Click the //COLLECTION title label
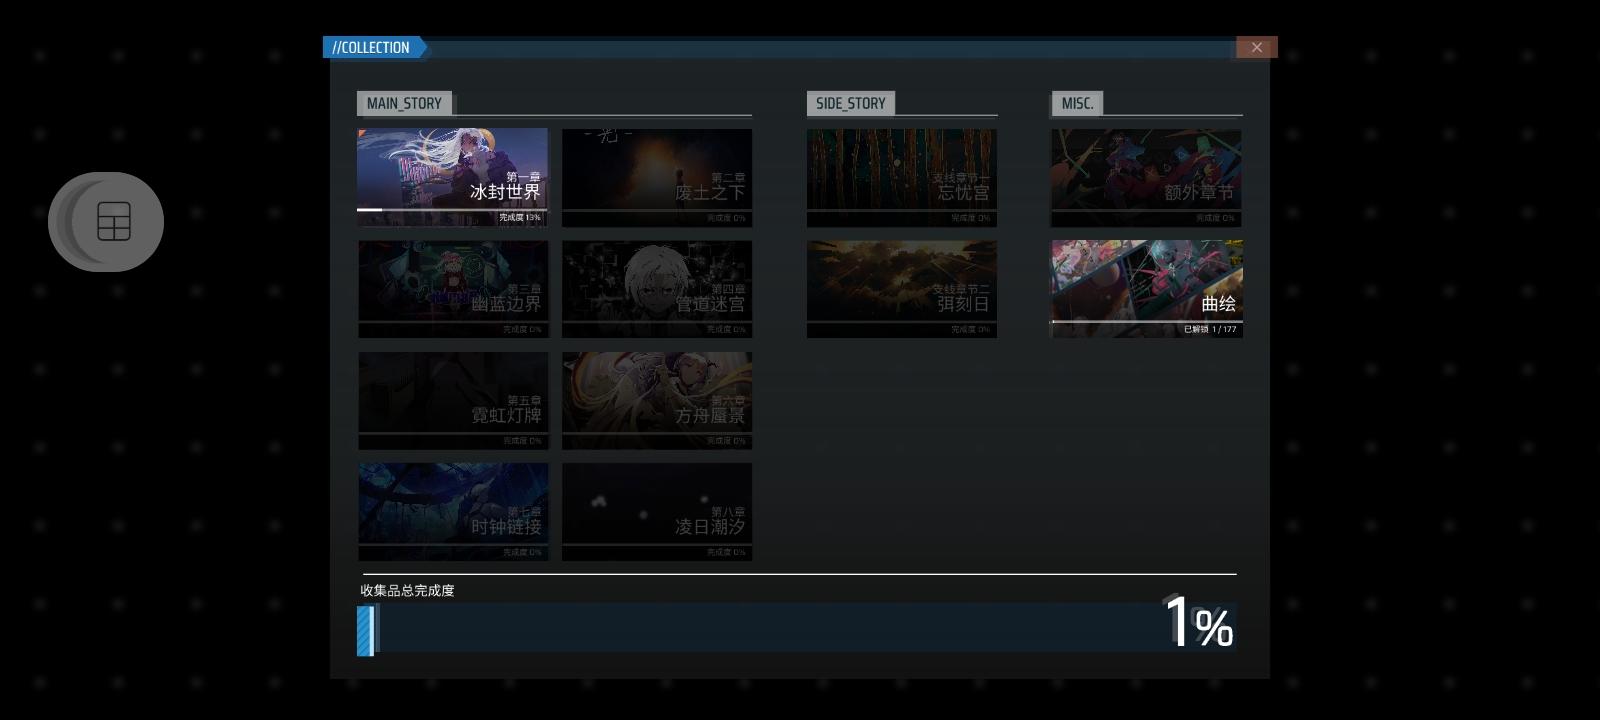1600x720 pixels. [371, 47]
